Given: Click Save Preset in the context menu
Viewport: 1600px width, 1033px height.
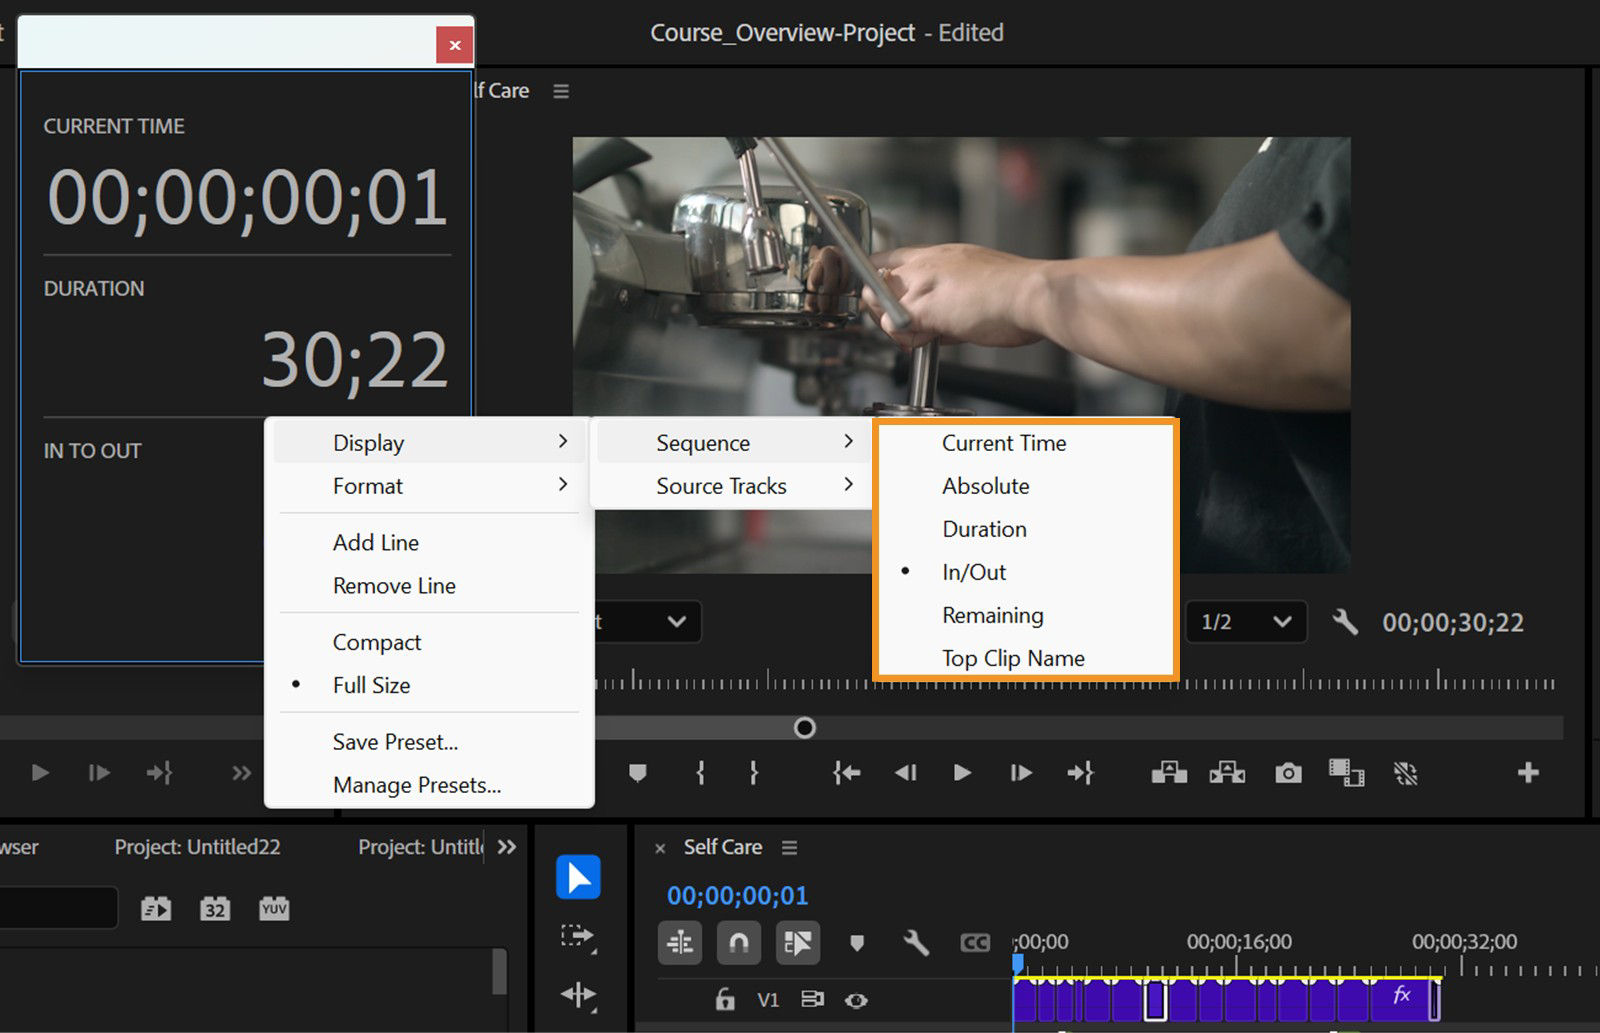Looking at the screenshot, I should point(395,742).
